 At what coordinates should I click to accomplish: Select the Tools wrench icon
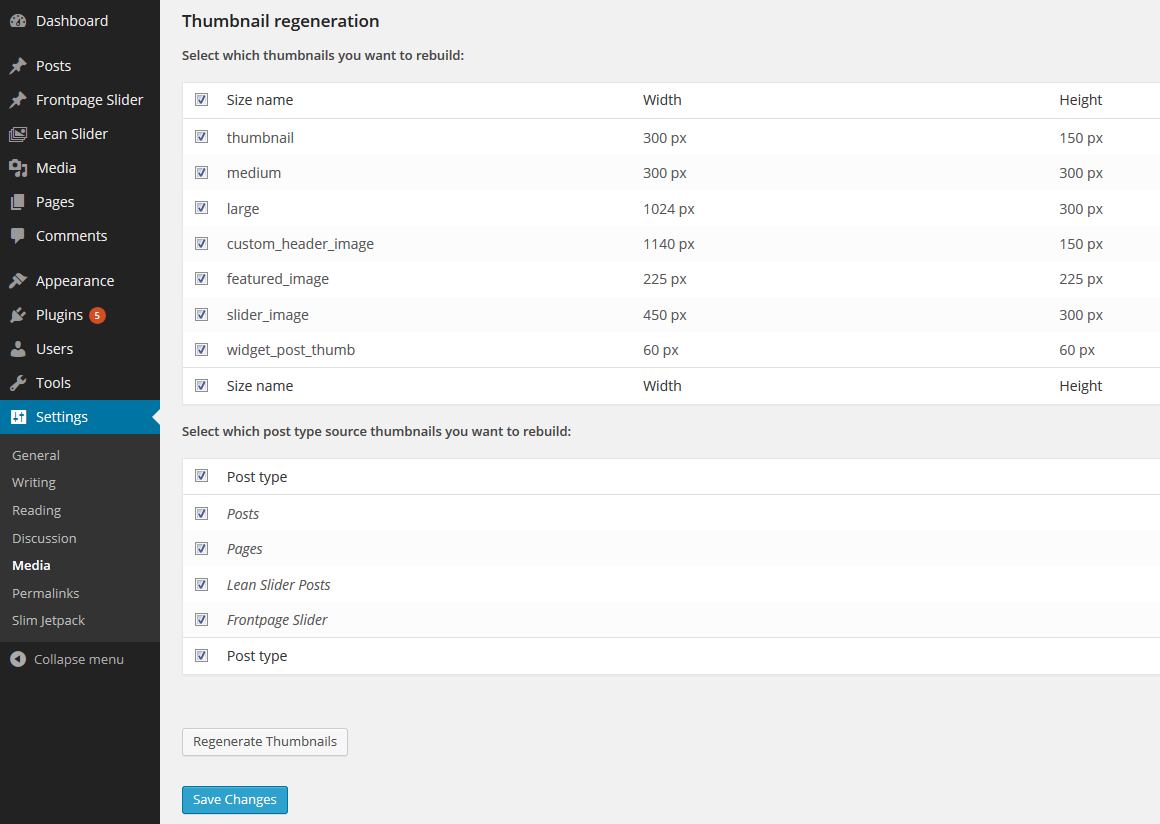click(x=18, y=382)
